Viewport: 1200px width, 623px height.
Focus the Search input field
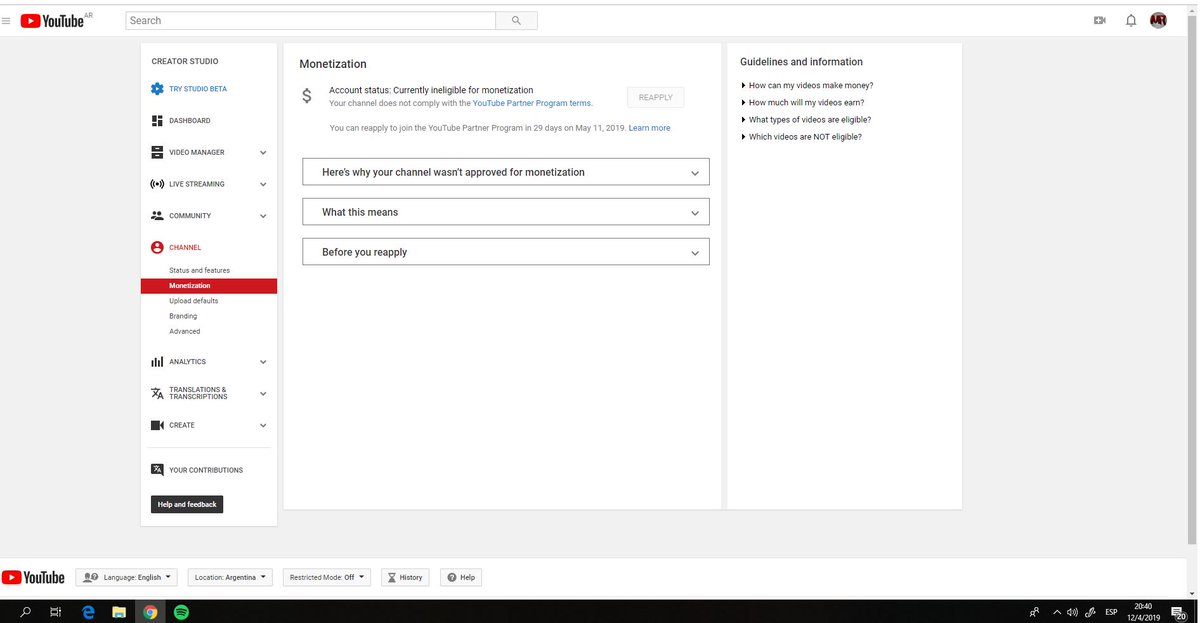[311, 20]
